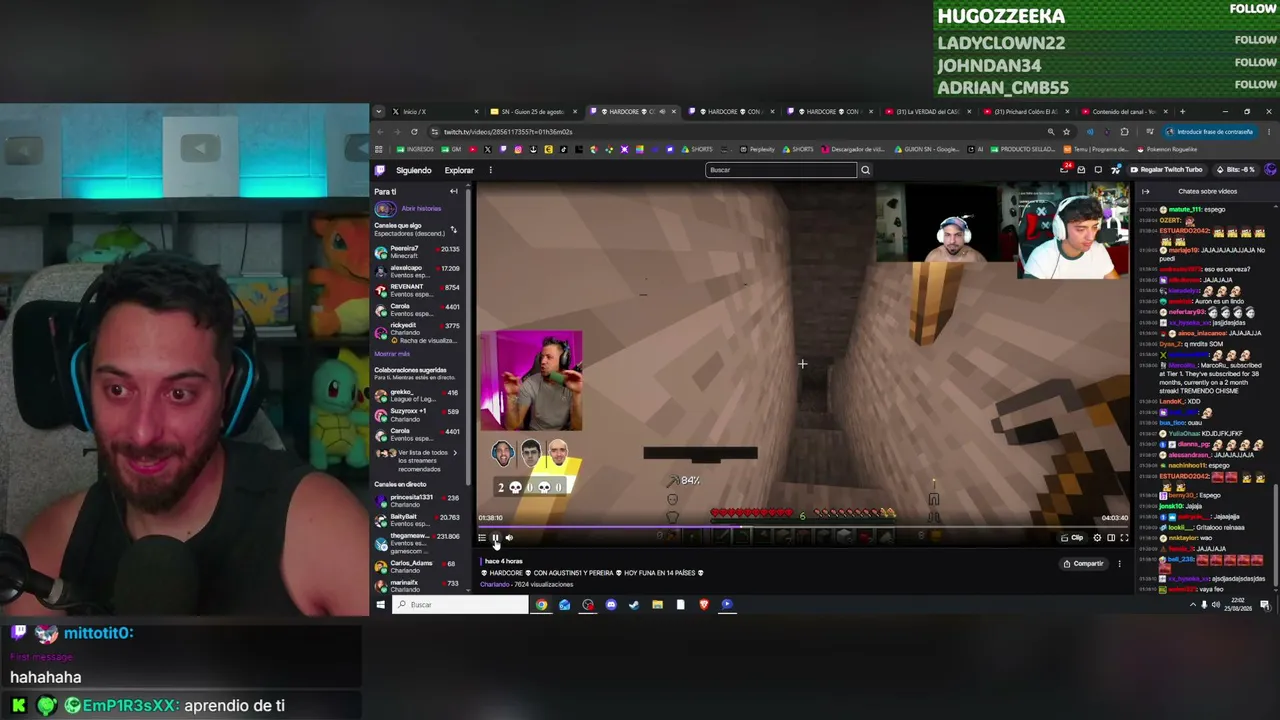Click the Twitch logo home icon
Screen dimensions: 1280x720
pyautogui.click(x=380, y=170)
